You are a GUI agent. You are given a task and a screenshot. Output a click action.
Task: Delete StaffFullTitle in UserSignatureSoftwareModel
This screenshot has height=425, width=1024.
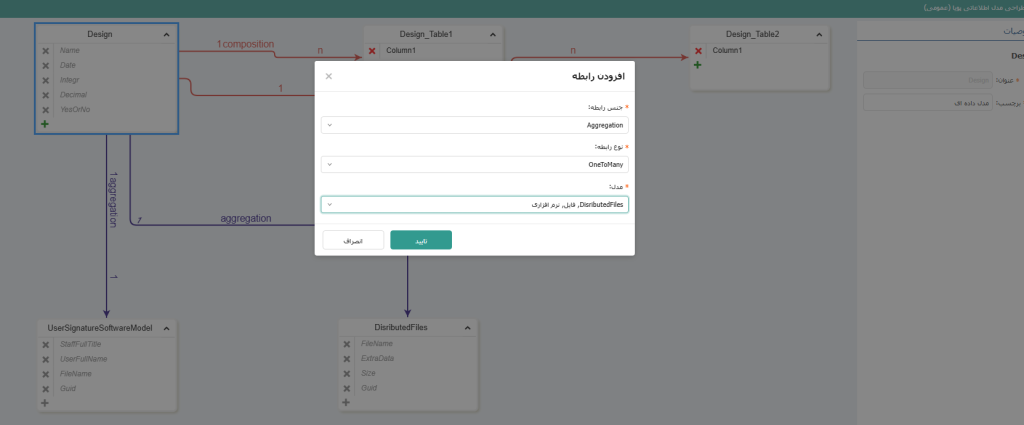[45, 344]
